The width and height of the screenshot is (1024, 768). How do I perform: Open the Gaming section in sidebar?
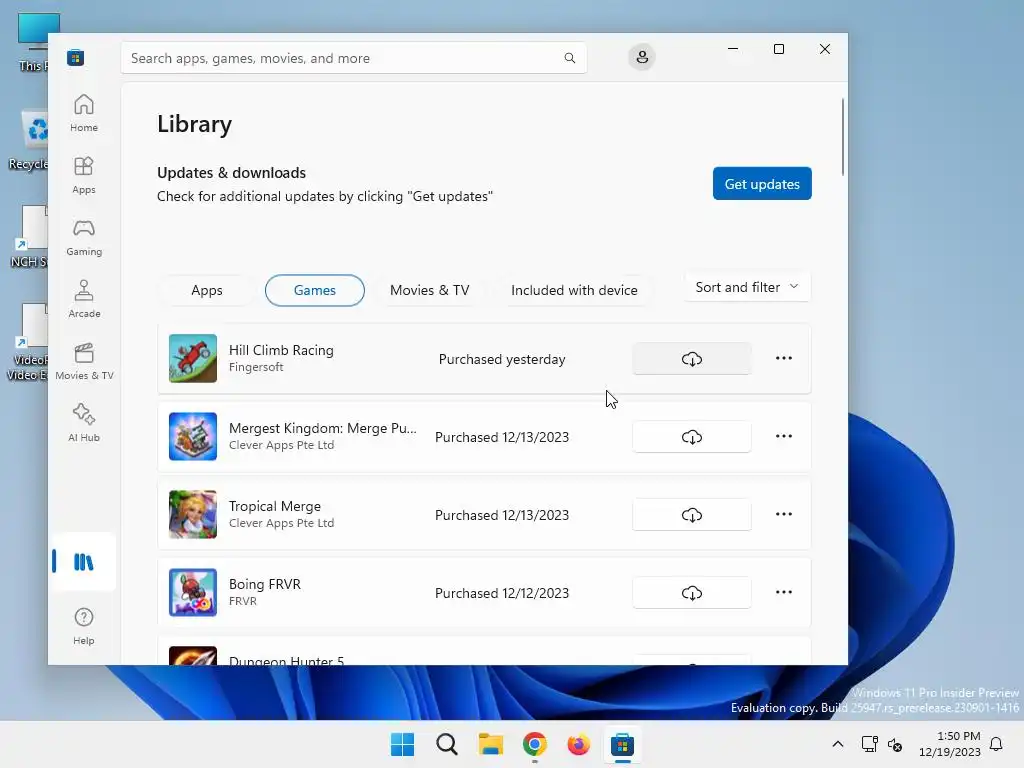click(84, 237)
